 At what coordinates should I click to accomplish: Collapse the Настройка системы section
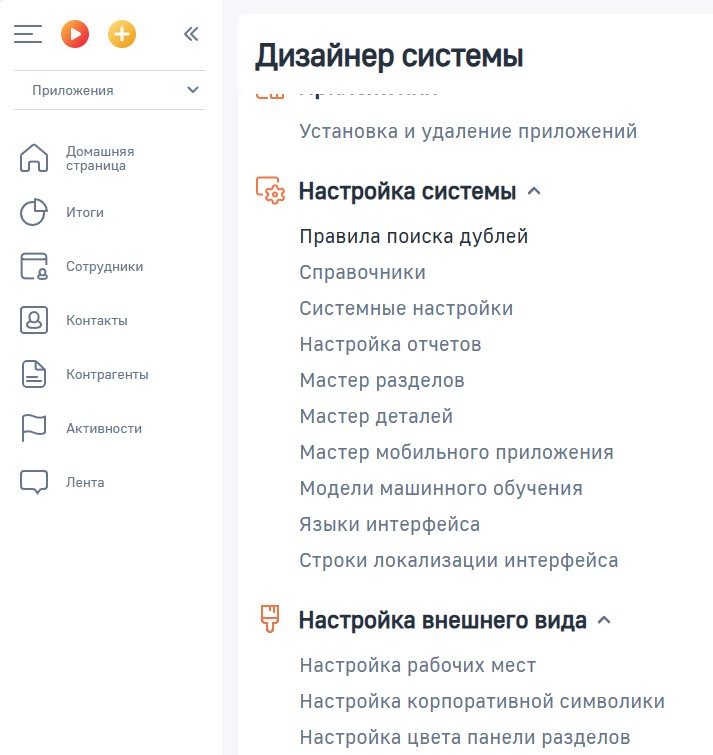click(x=534, y=192)
